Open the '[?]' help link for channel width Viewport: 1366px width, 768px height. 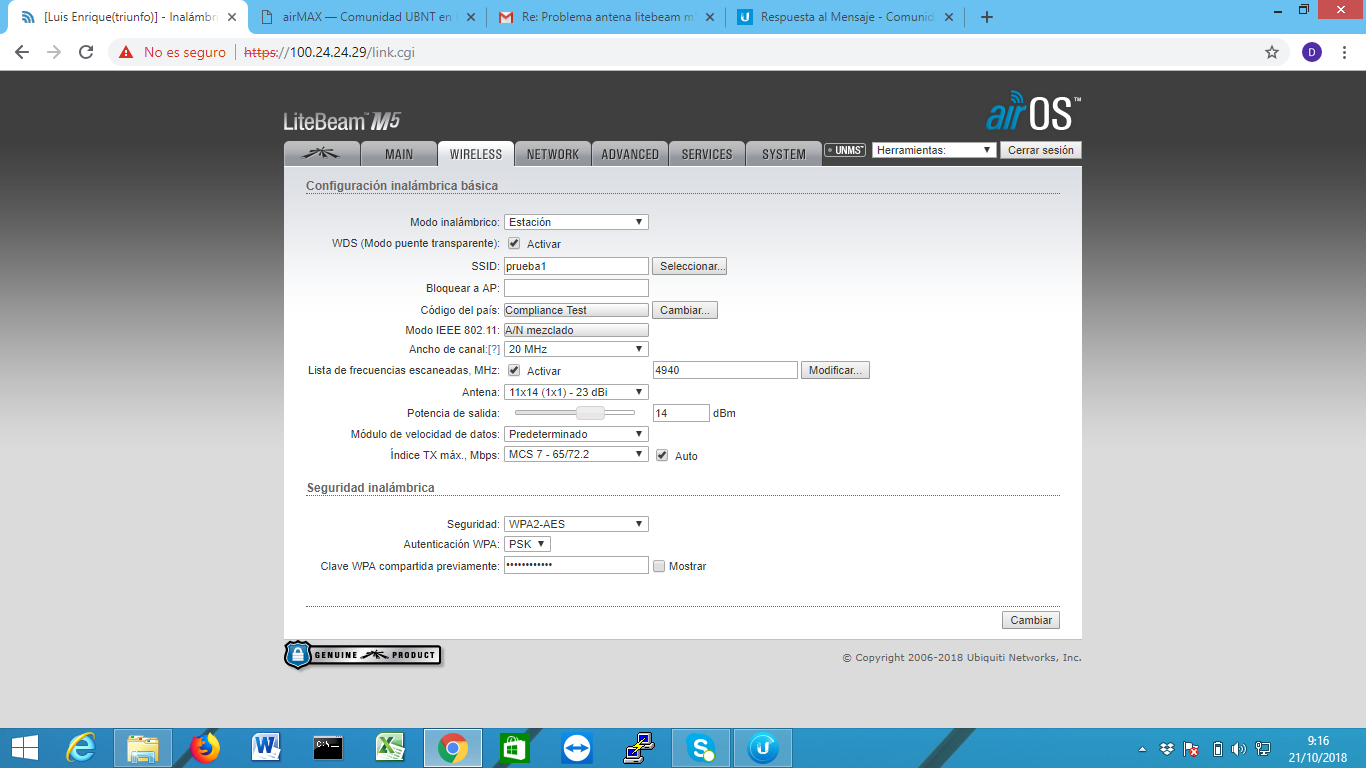pyautogui.click(x=493, y=349)
